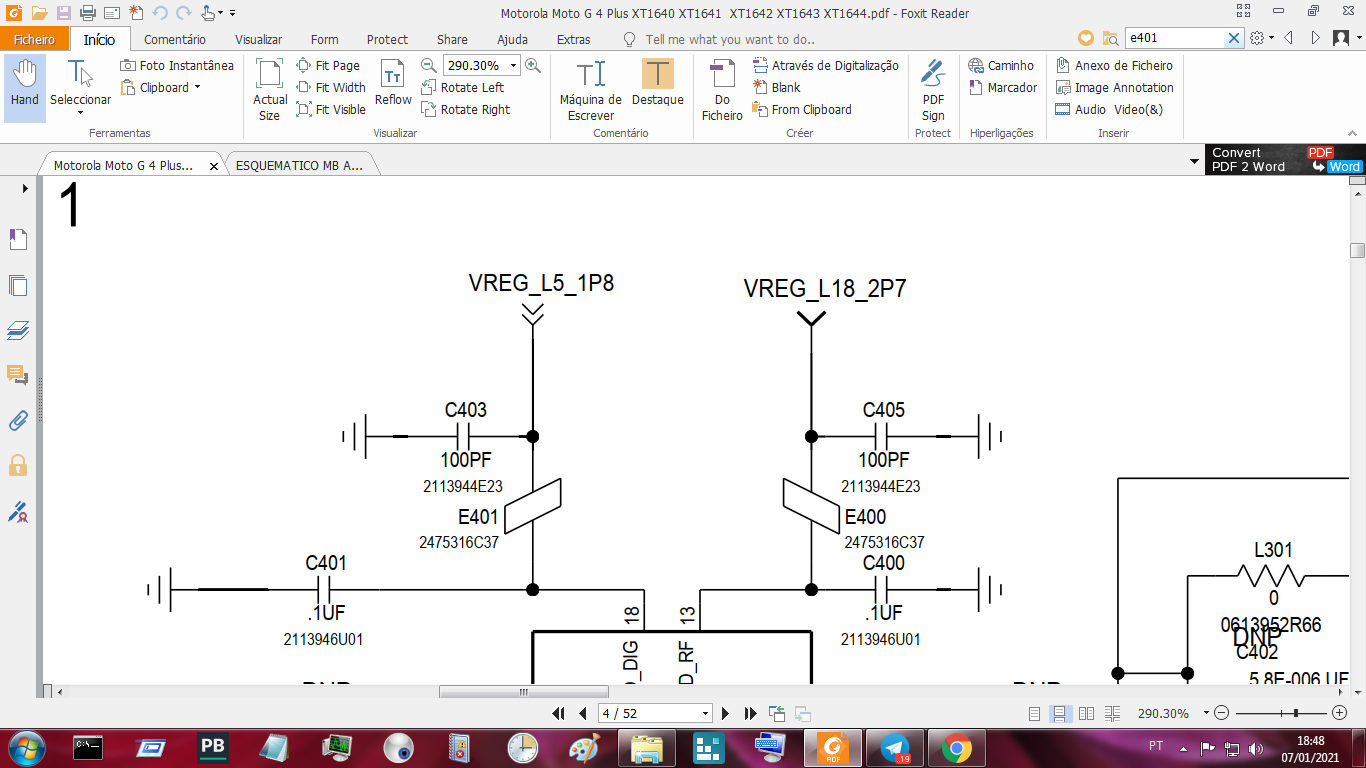
Task: Open the page number dropdown
Action: (x=705, y=714)
